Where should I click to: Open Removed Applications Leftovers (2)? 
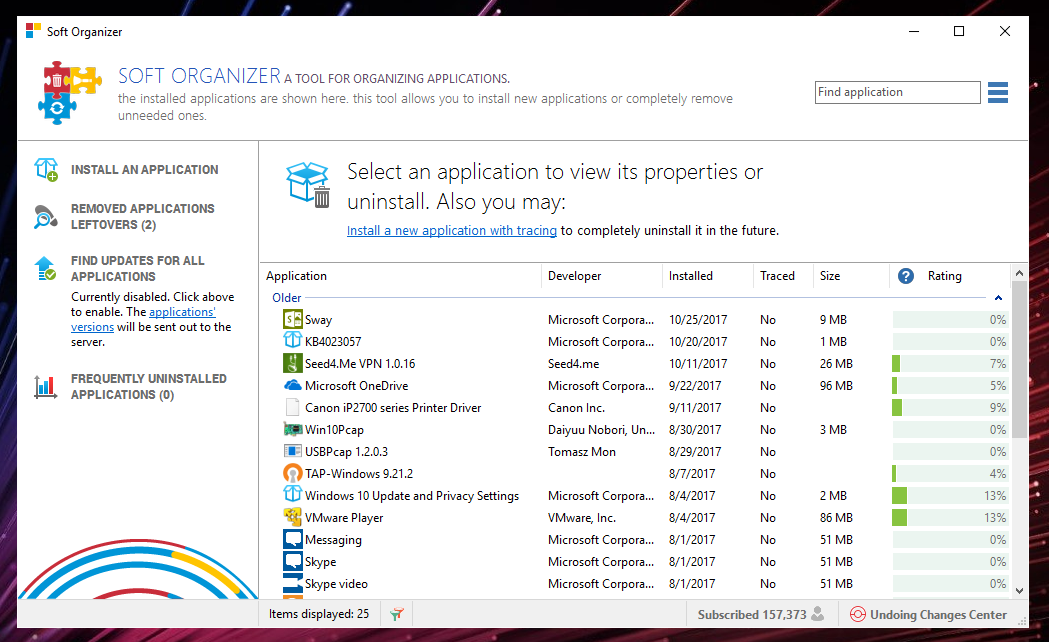(x=142, y=217)
